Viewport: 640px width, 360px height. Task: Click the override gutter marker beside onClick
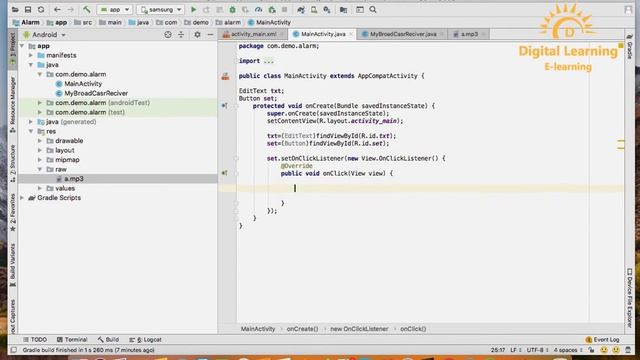click(x=224, y=173)
